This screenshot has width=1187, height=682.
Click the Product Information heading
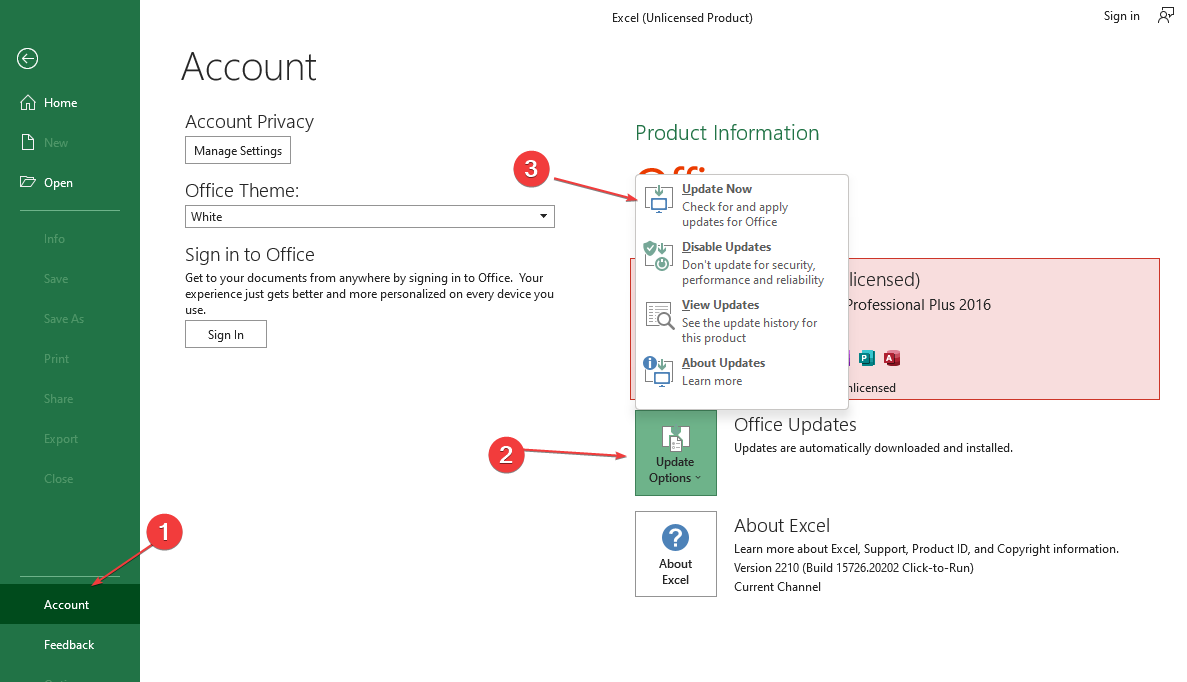tap(727, 132)
